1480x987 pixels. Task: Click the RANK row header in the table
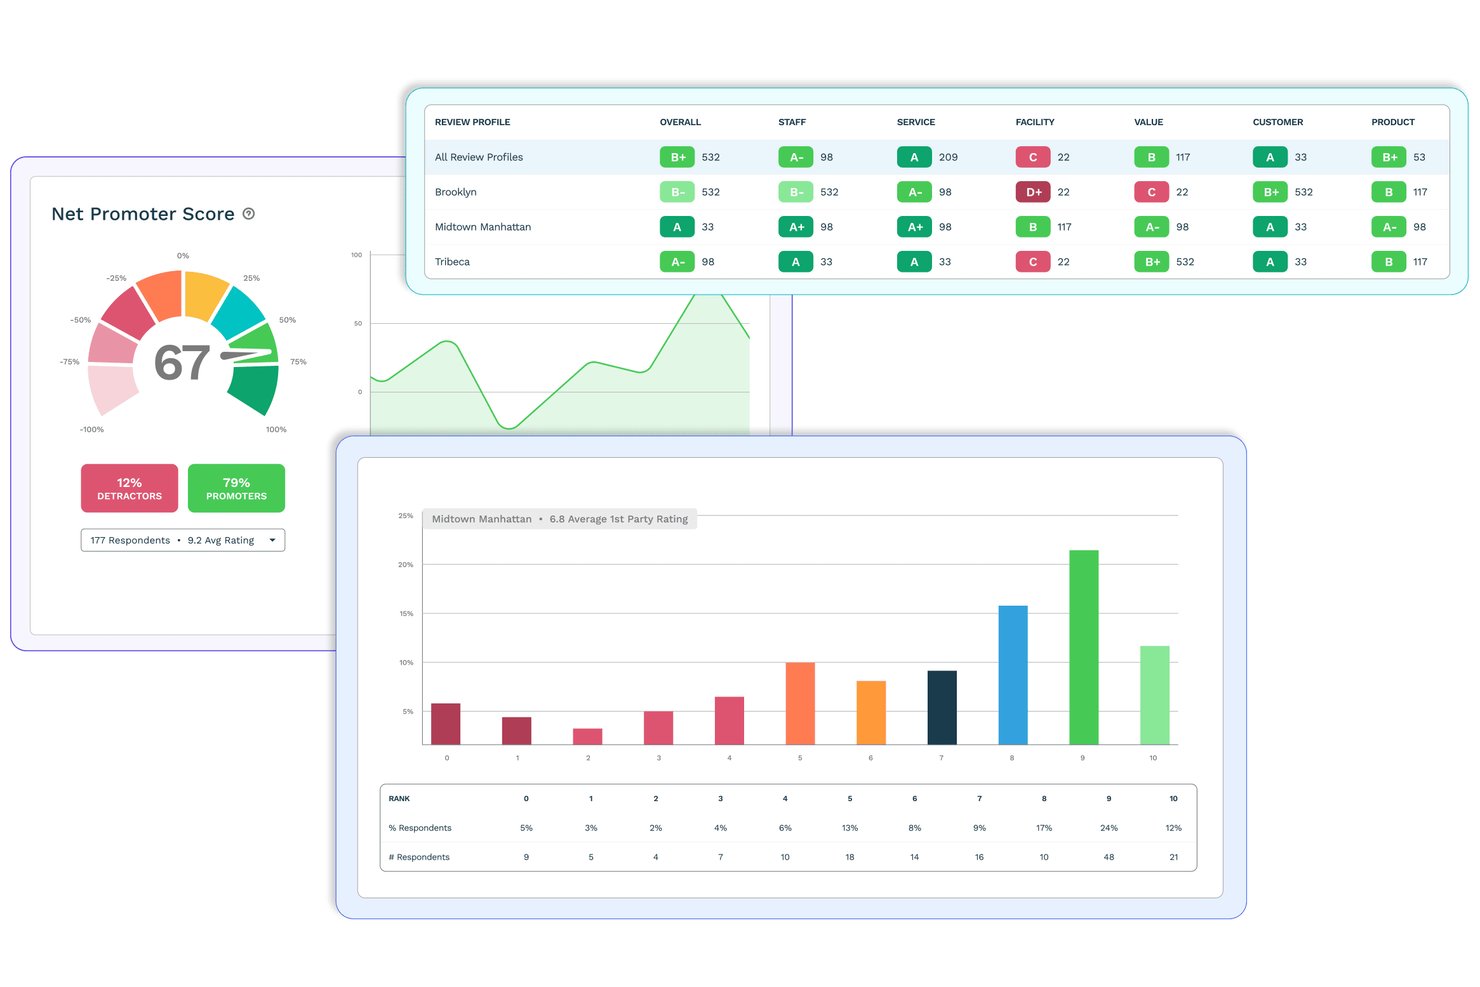point(399,799)
